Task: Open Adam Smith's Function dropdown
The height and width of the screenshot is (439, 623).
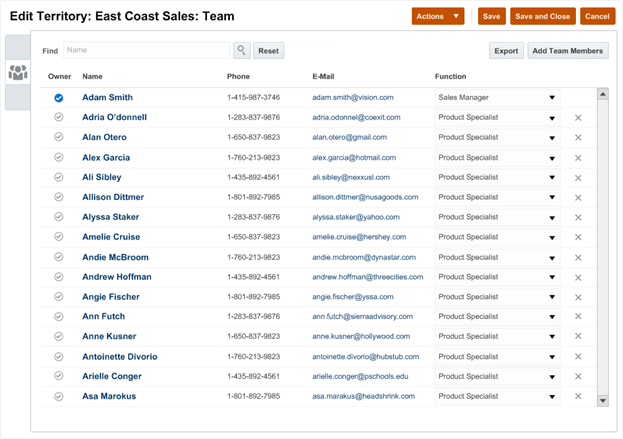Action: pos(552,98)
